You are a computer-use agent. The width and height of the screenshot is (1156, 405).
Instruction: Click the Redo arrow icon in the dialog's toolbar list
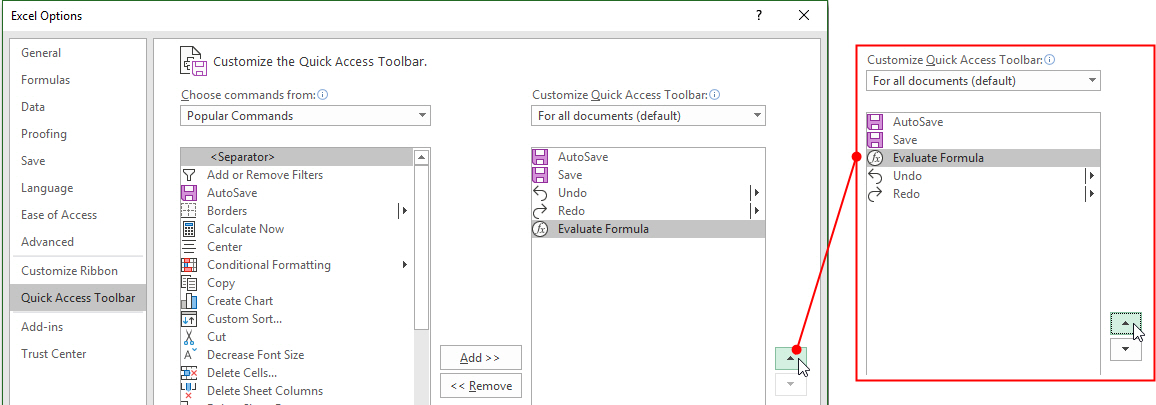pos(540,211)
